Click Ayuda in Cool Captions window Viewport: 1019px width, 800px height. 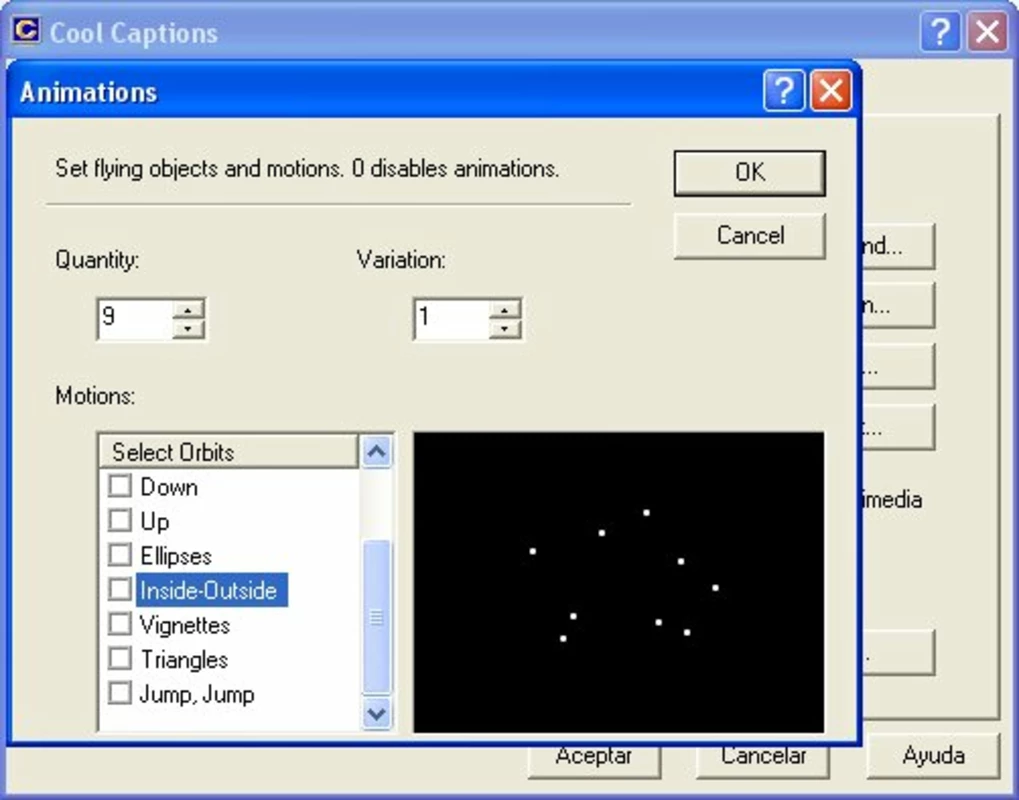click(x=933, y=756)
